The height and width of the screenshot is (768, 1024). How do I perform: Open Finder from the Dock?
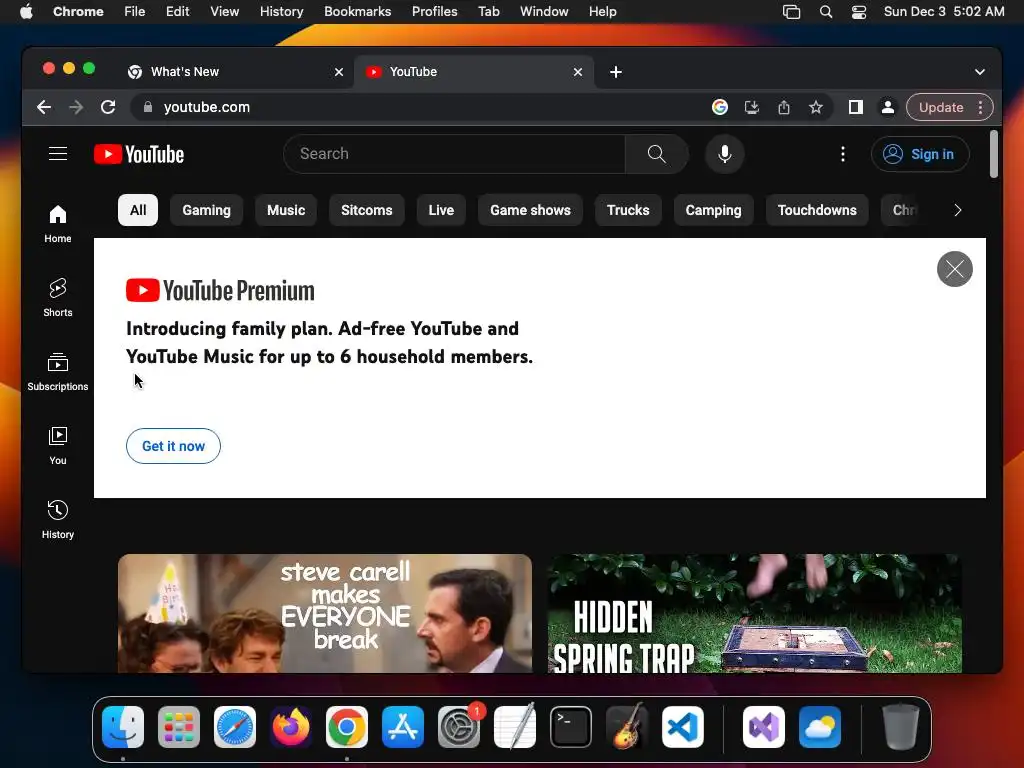[123, 727]
